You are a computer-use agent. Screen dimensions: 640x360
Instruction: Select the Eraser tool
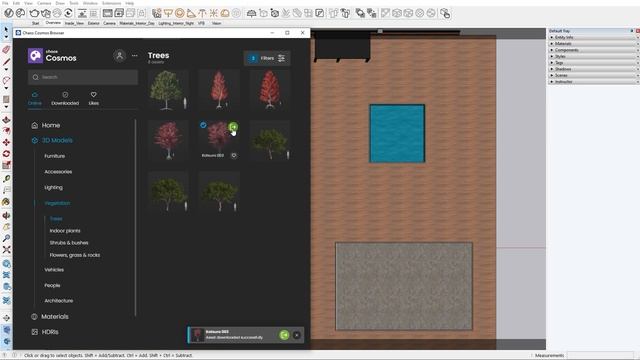pyautogui.click(x=6, y=50)
